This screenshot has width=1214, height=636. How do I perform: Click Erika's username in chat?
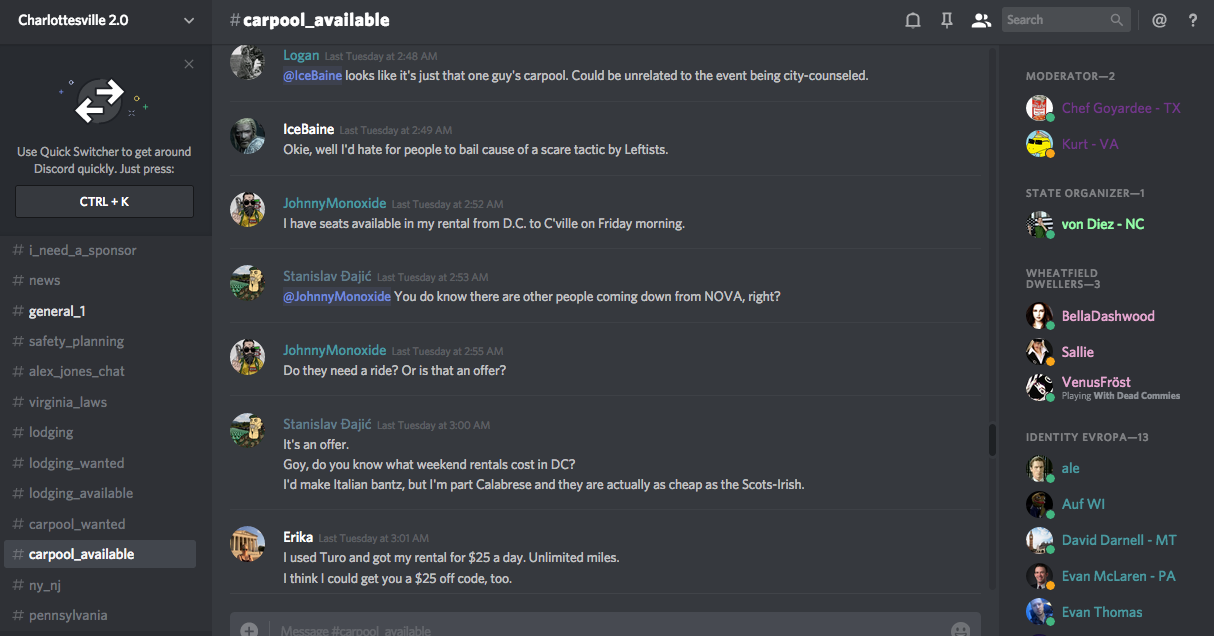click(x=298, y=537)
